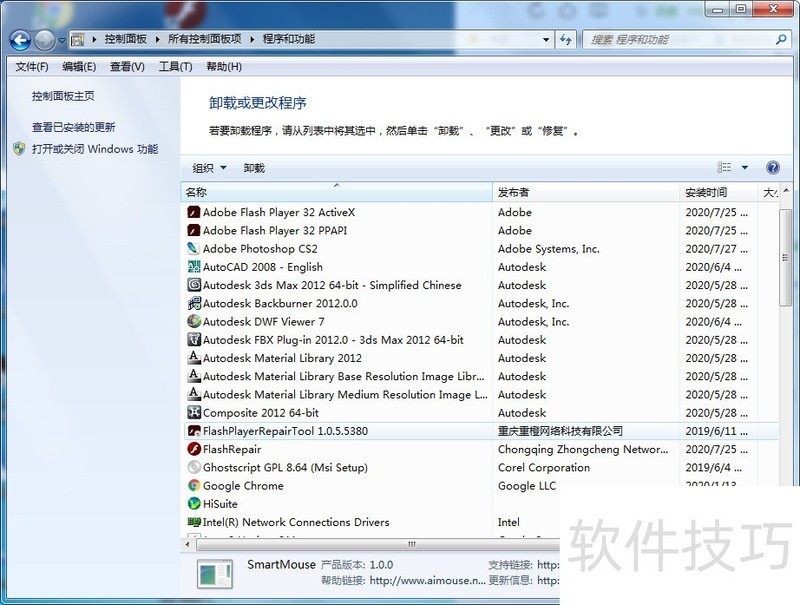800x605 pixels.
Task: Click the Adobe Photoshop CS2 feather icon
Action: coord(194,249)
